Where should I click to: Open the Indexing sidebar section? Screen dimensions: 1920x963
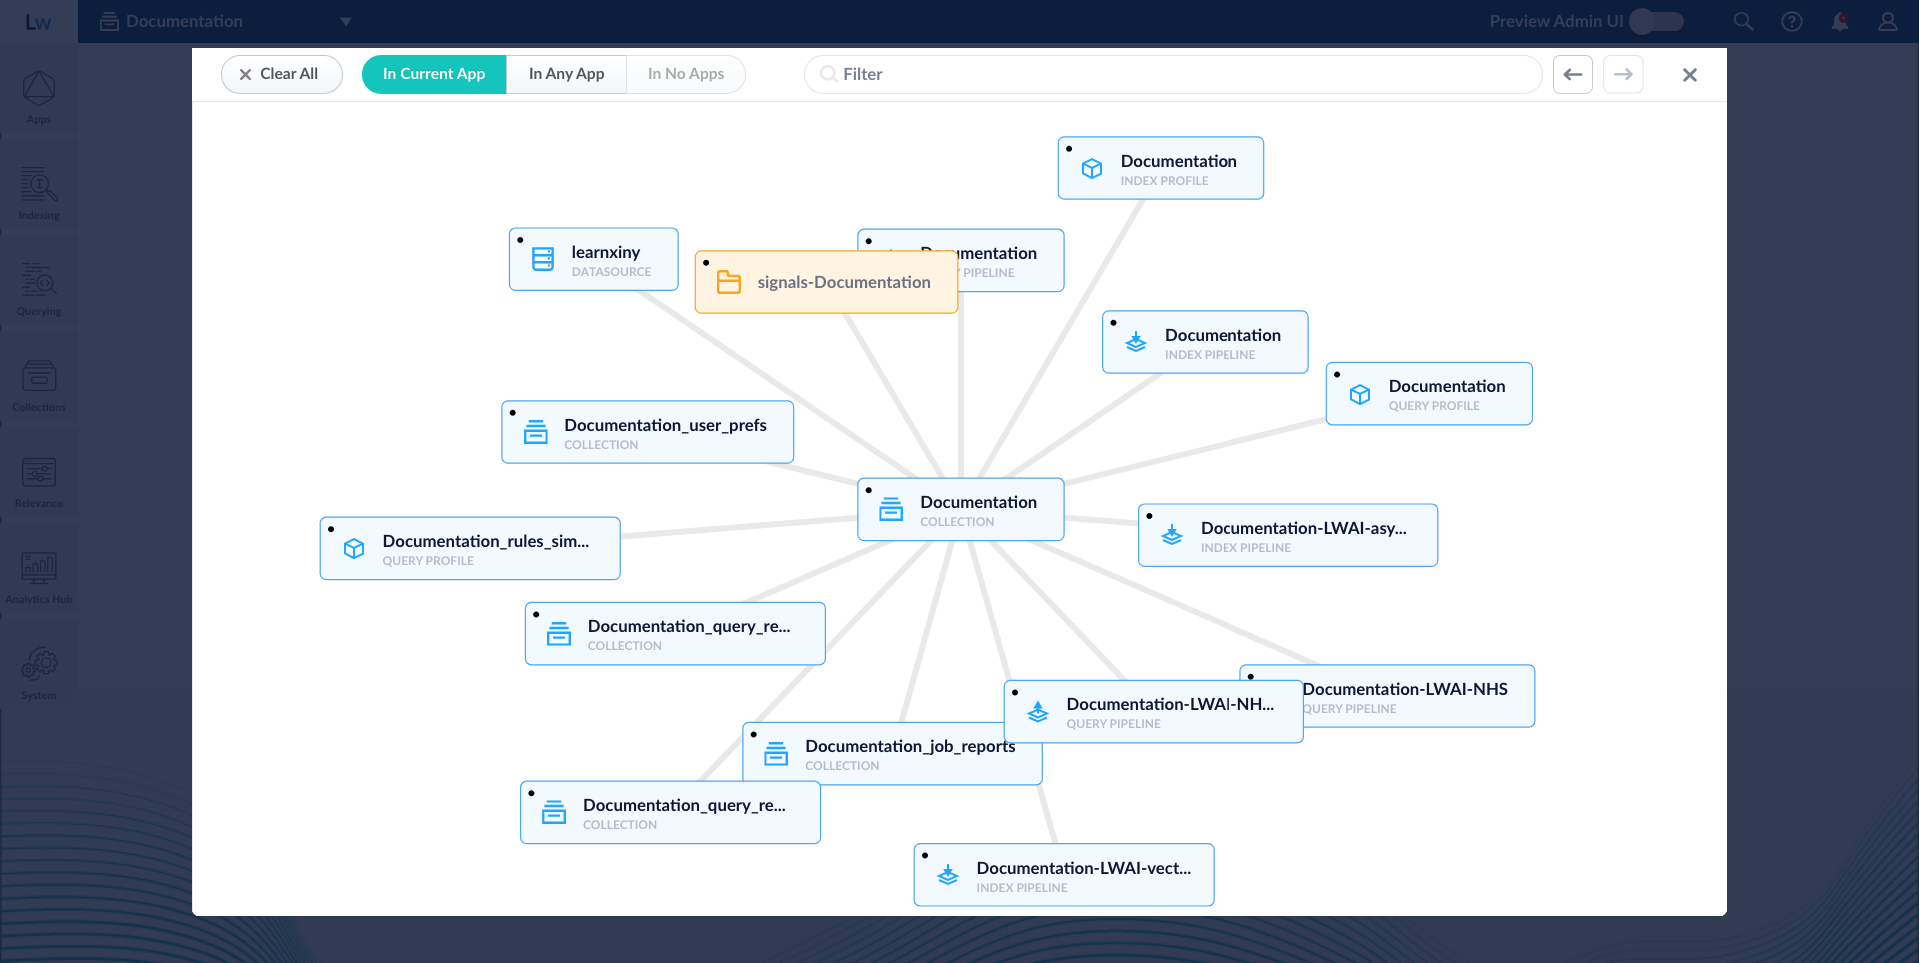(x=39, y=193)
